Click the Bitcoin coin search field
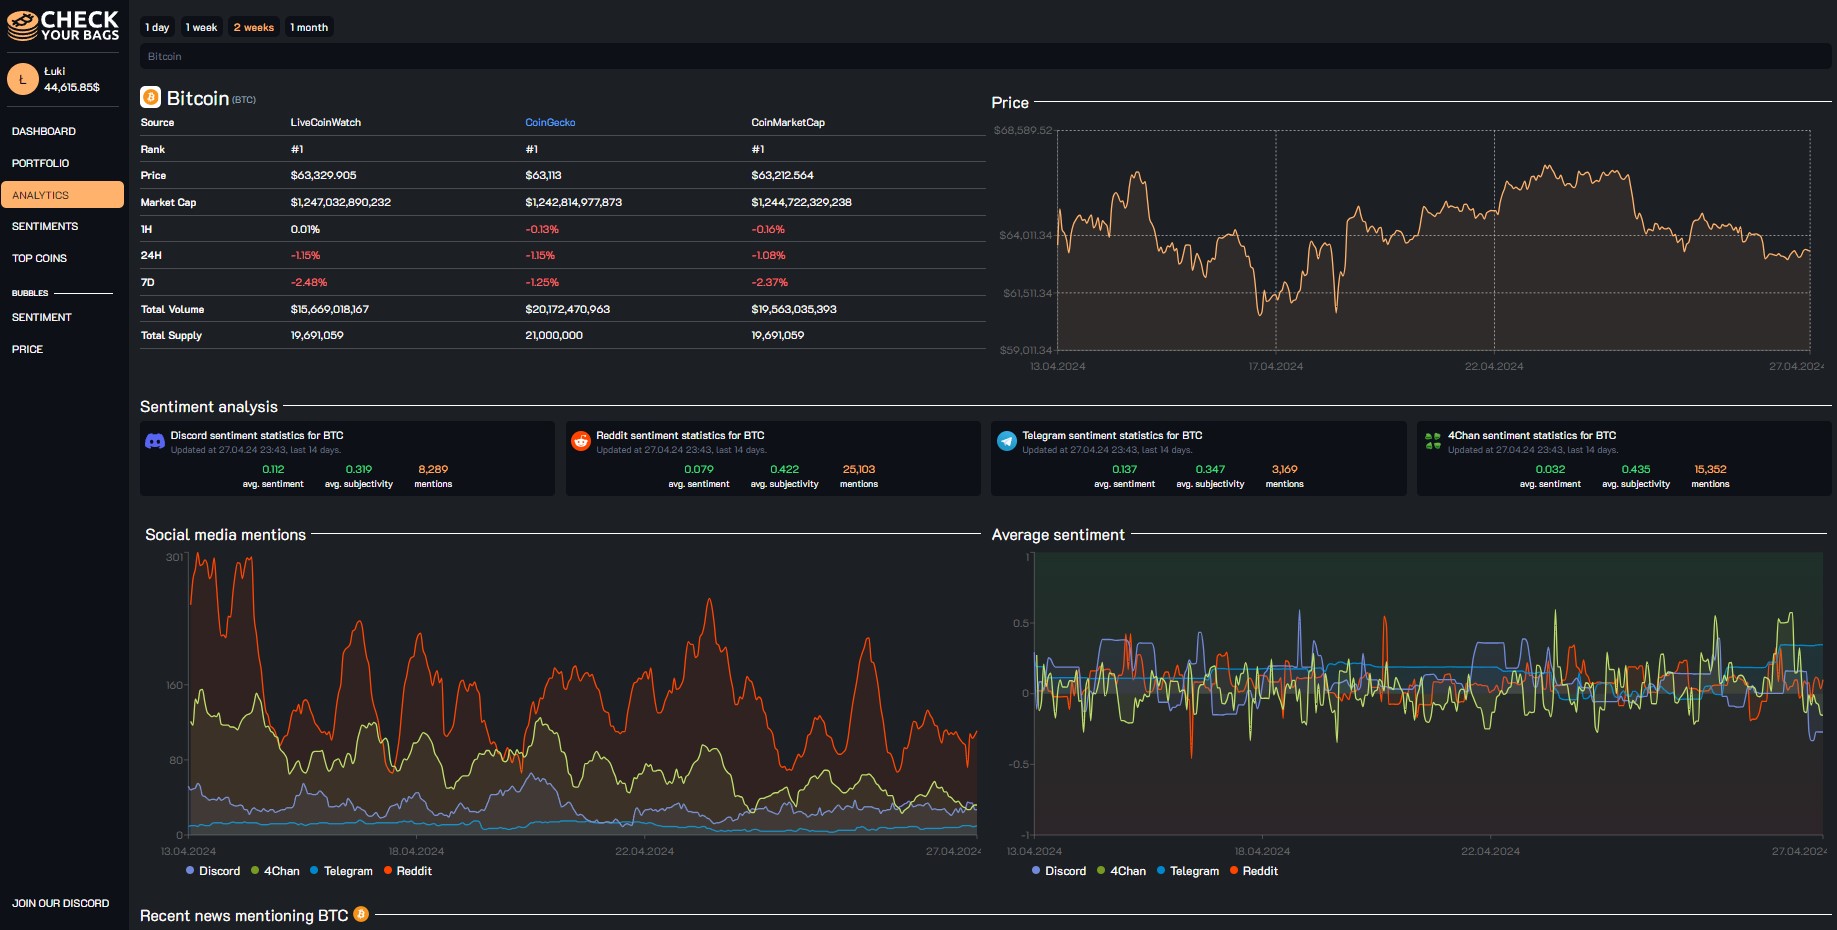 point(986,56)
